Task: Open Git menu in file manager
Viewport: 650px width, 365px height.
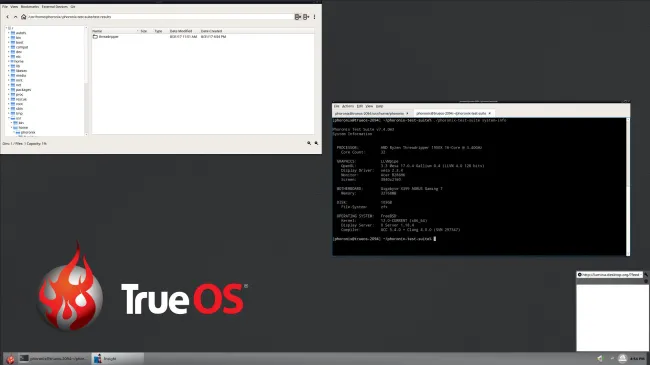Action: [73, 7]
